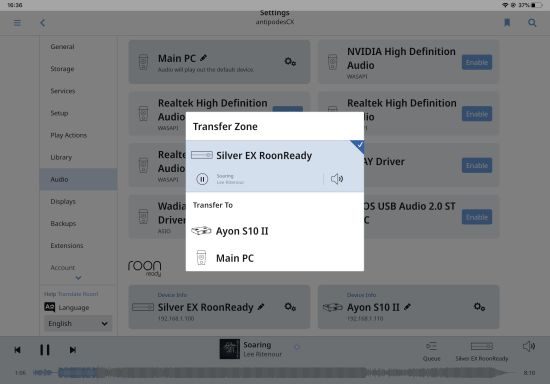Skip to next track
Viewport: 550px width, 384px height.
coord(73,350)
